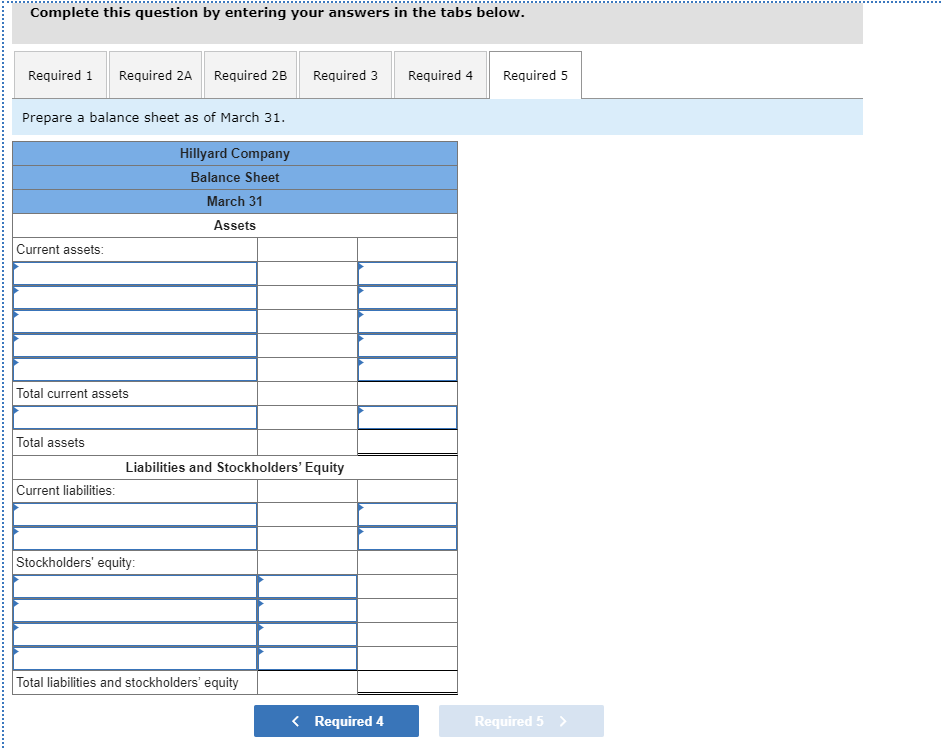Switch to the Required 1 tab

(60, 75)
